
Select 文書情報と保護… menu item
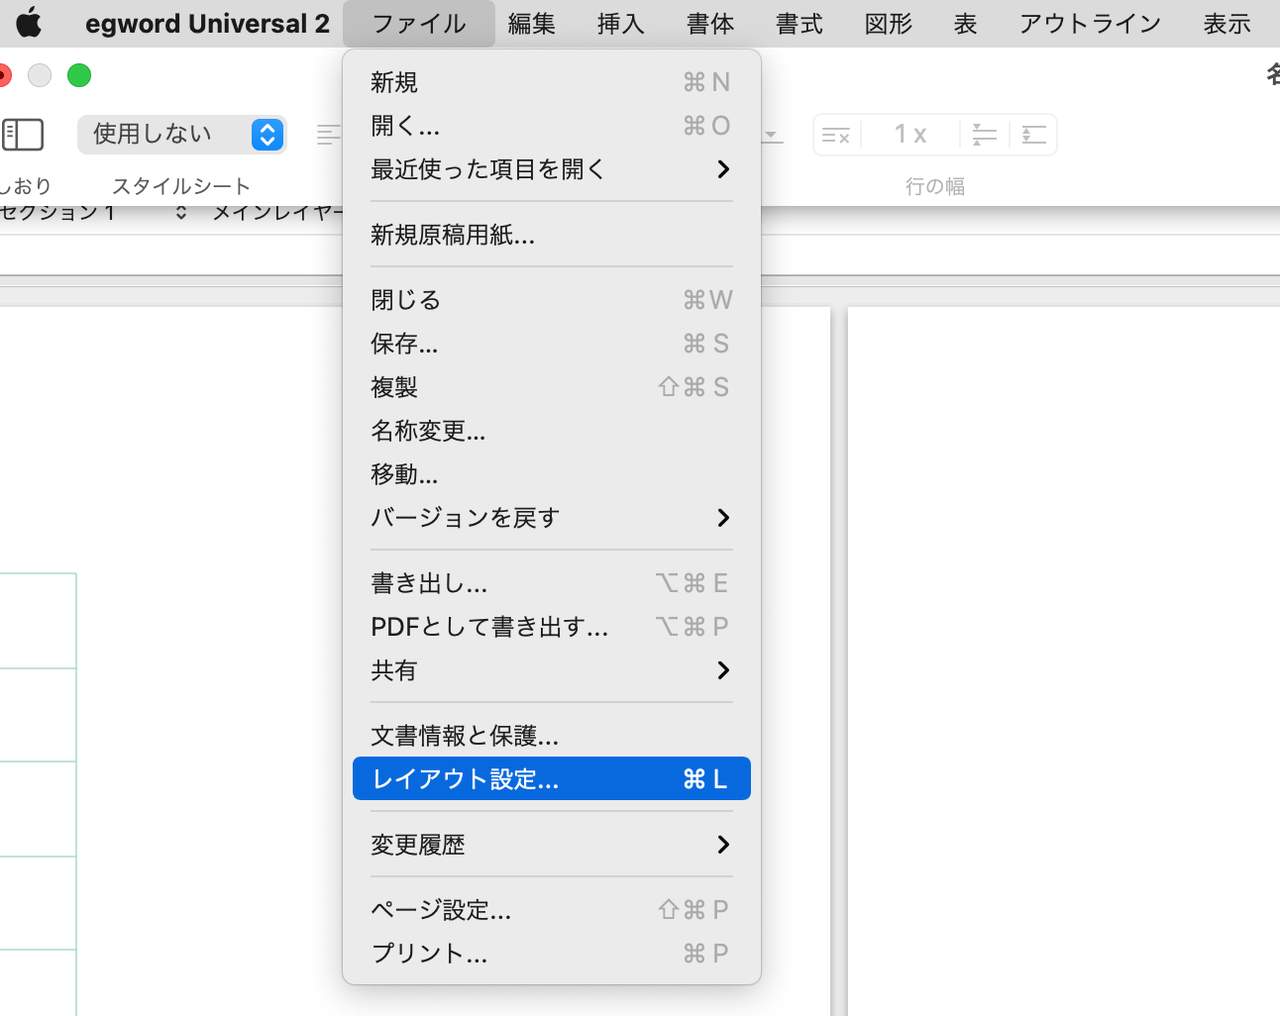tap(552, 736)
